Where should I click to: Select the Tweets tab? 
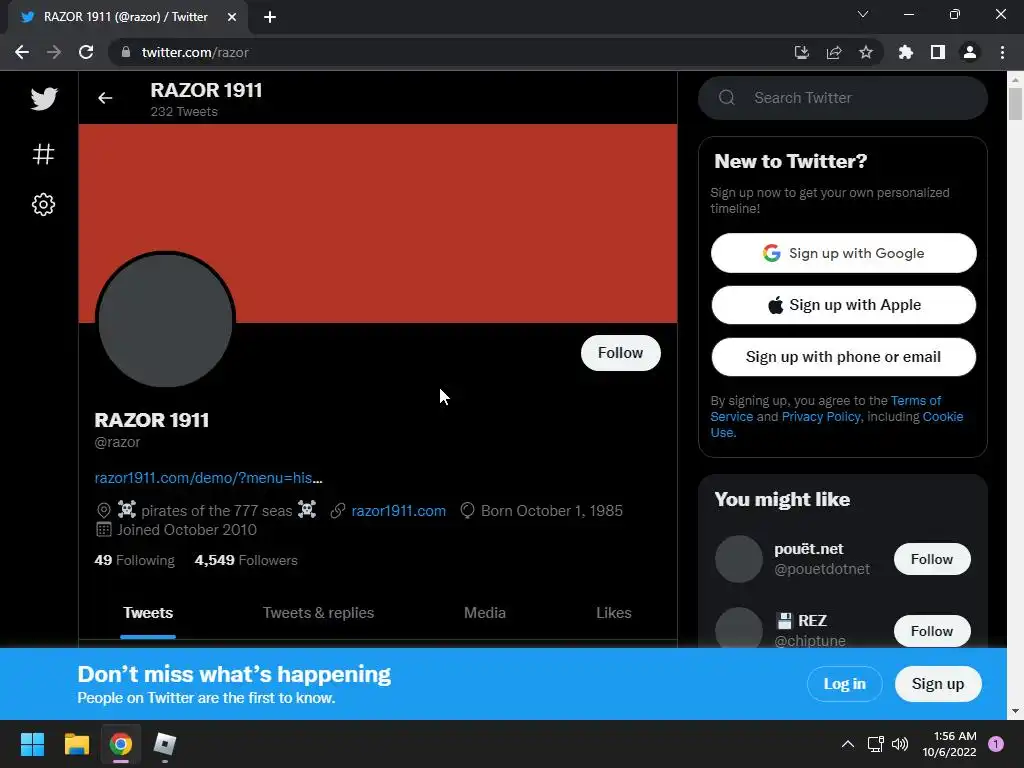tap(148, 613)
